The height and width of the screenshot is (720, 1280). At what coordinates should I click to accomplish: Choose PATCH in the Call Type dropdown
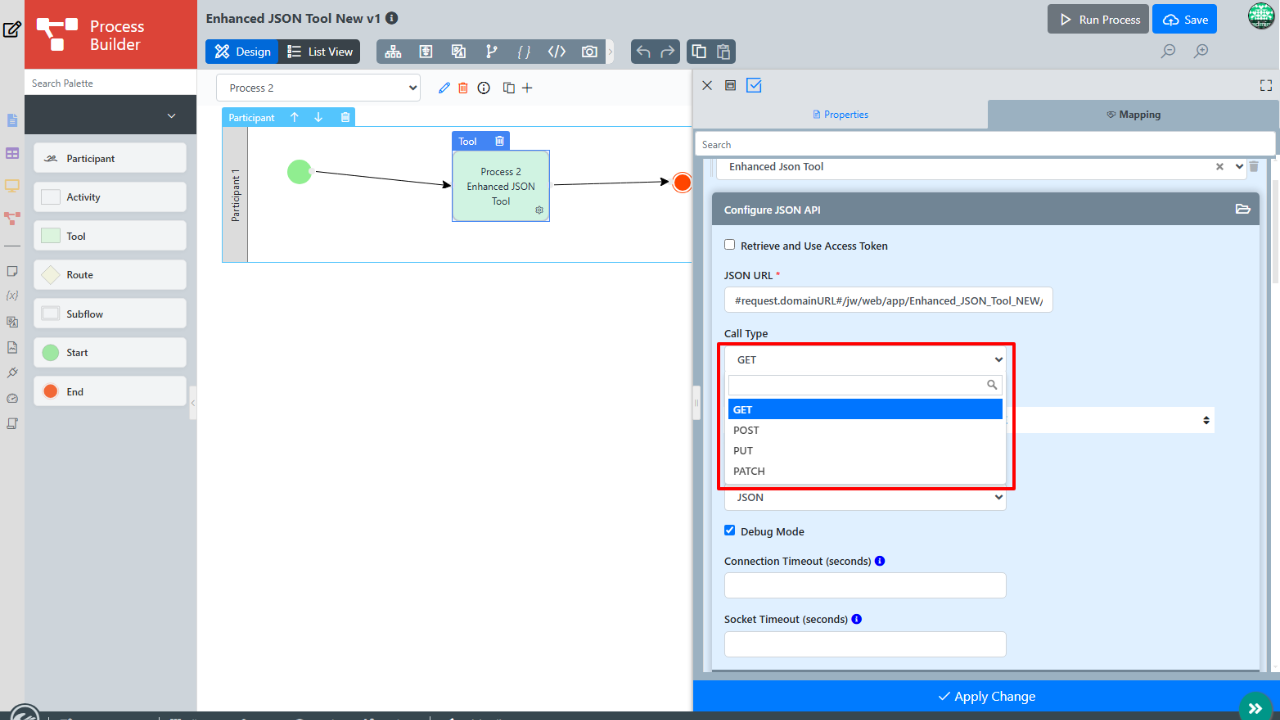click(749, 471)
